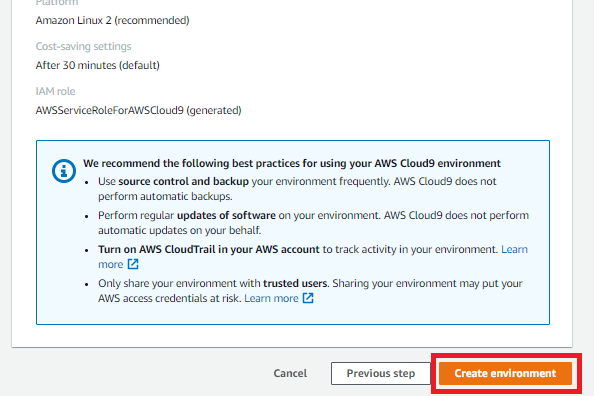Go back with Previous step button
The height and width of the screenshot is (396, 594).
[381, 373]
